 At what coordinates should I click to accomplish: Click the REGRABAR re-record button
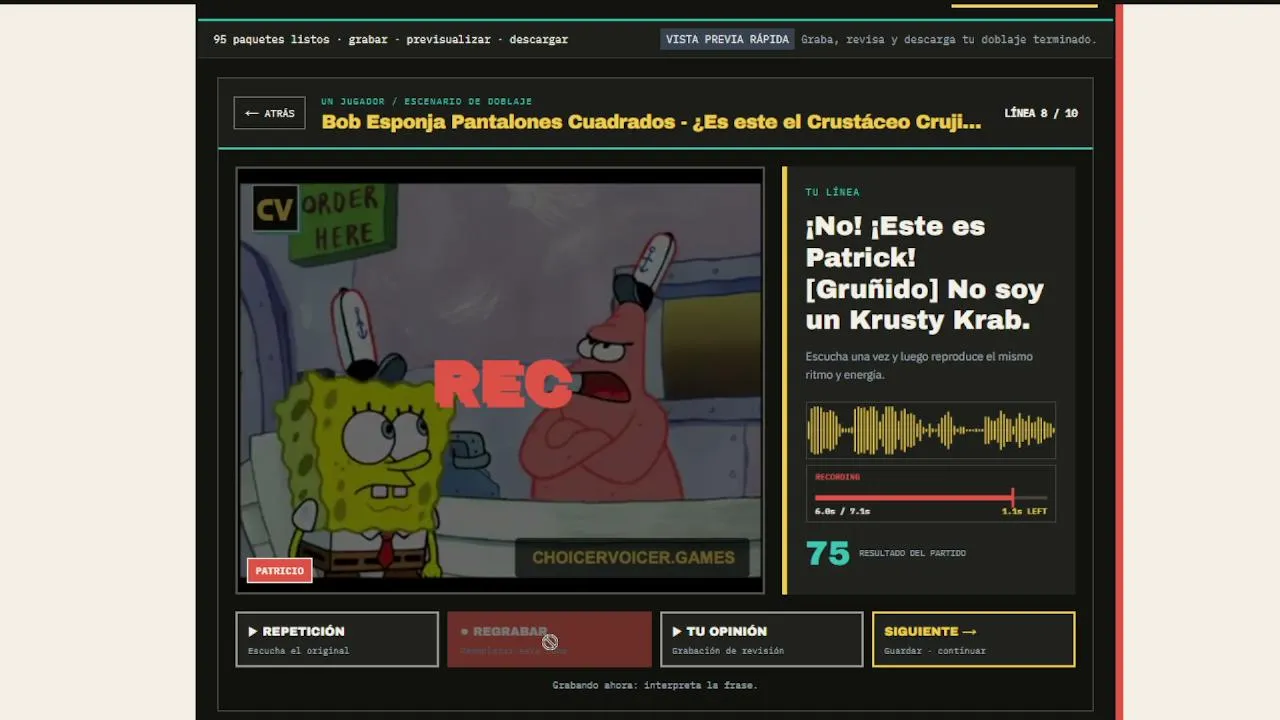coord(549,639)
